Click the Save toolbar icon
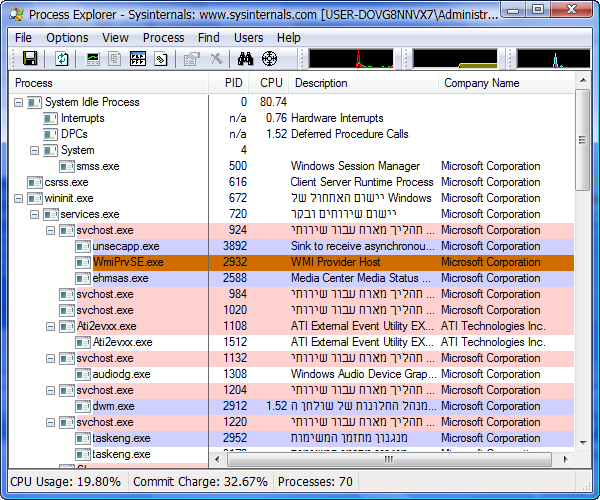 30,59
